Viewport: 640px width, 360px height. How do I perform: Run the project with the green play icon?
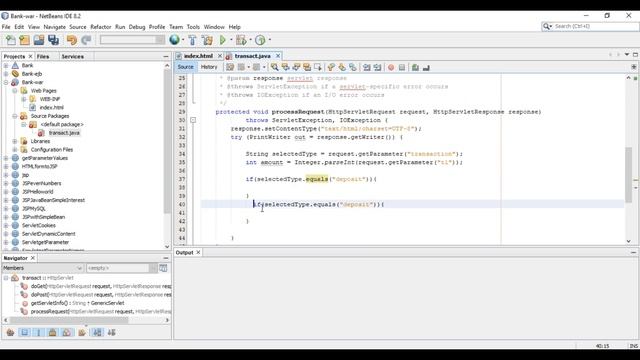click(223, 40)
